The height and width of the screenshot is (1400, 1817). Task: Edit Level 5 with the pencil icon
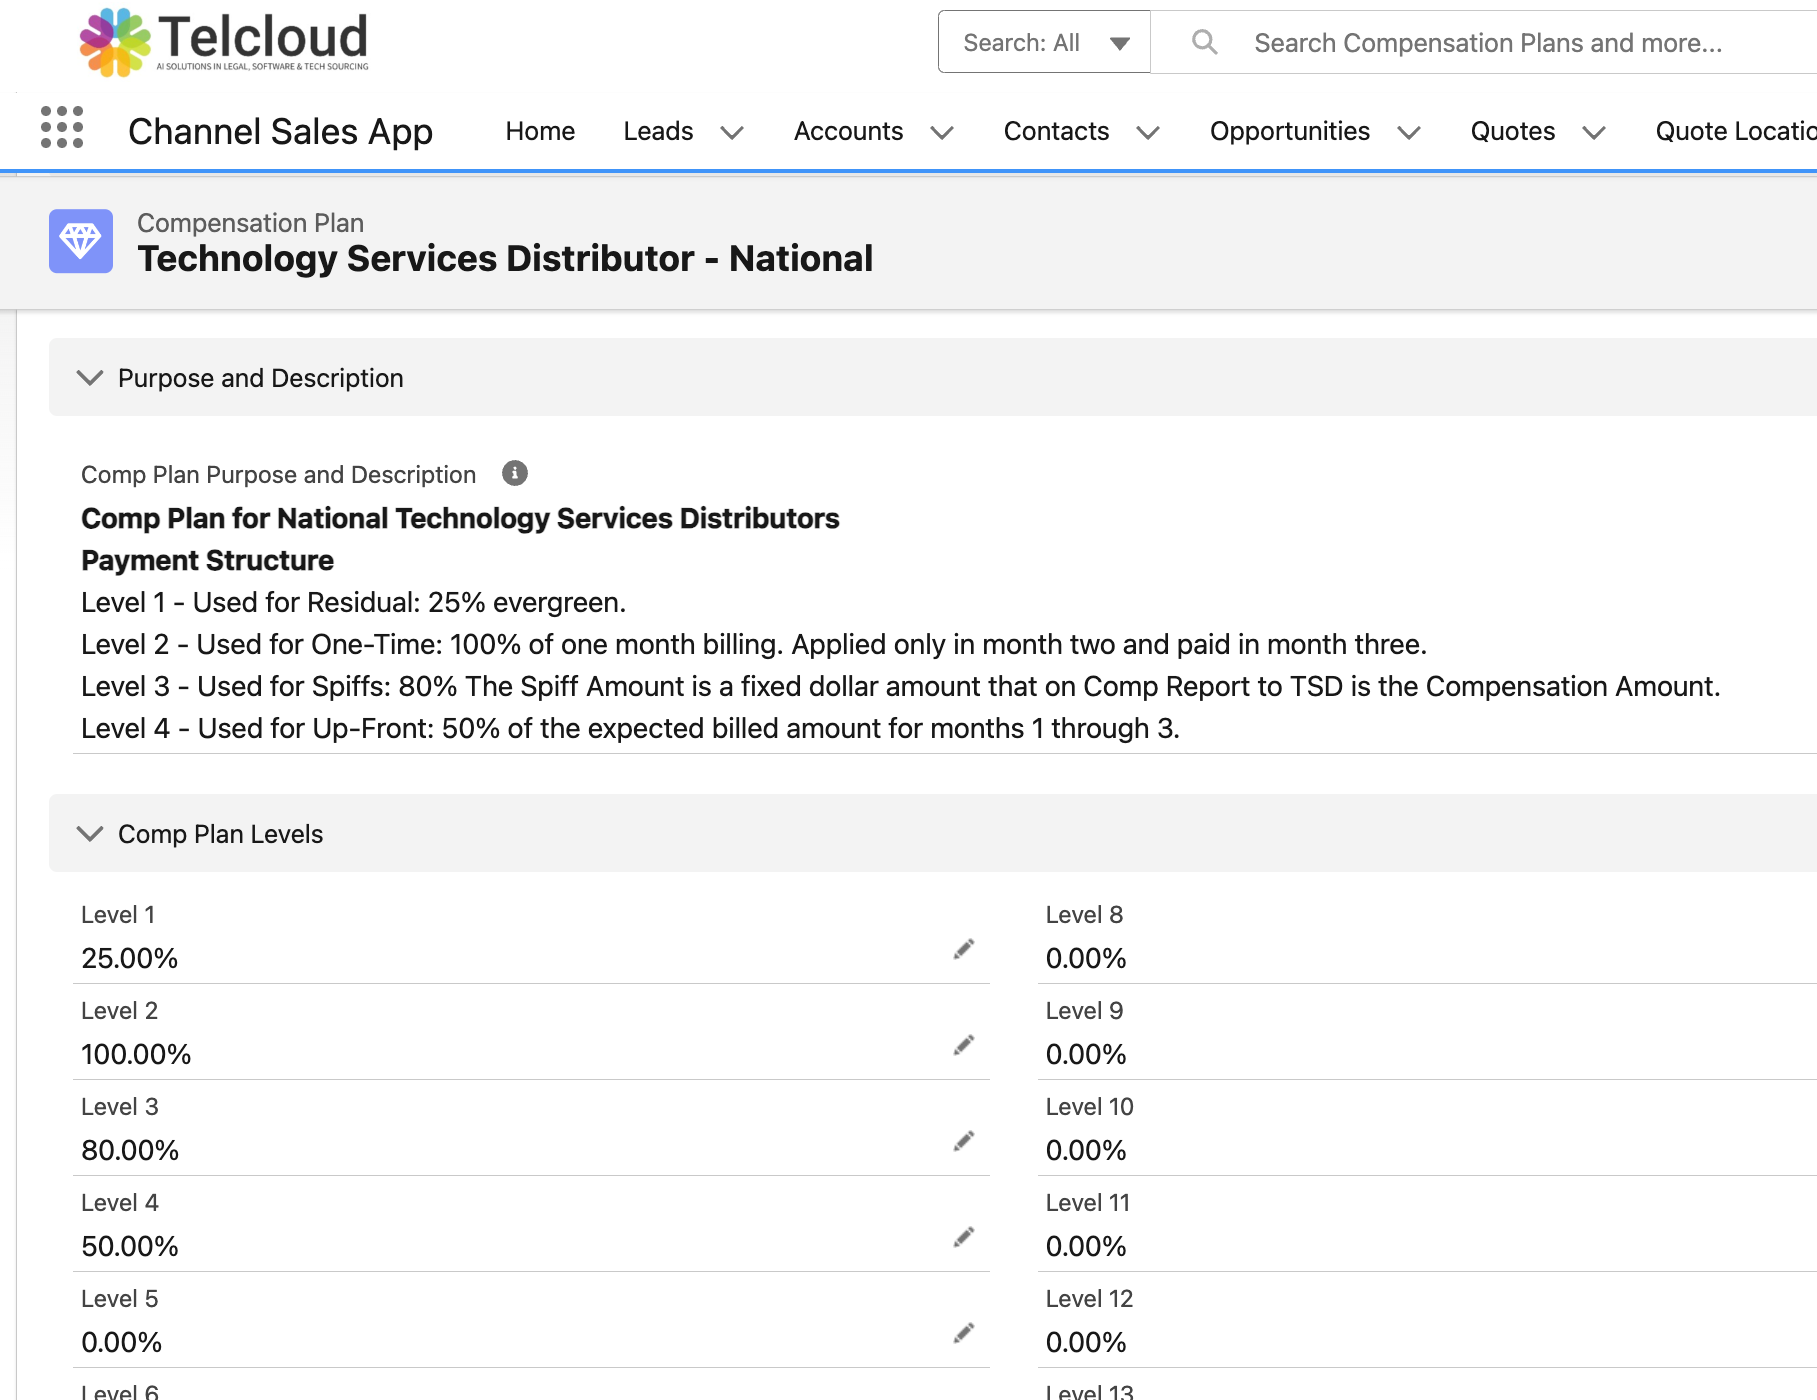pyautogui.click(x=964, y=1333)
